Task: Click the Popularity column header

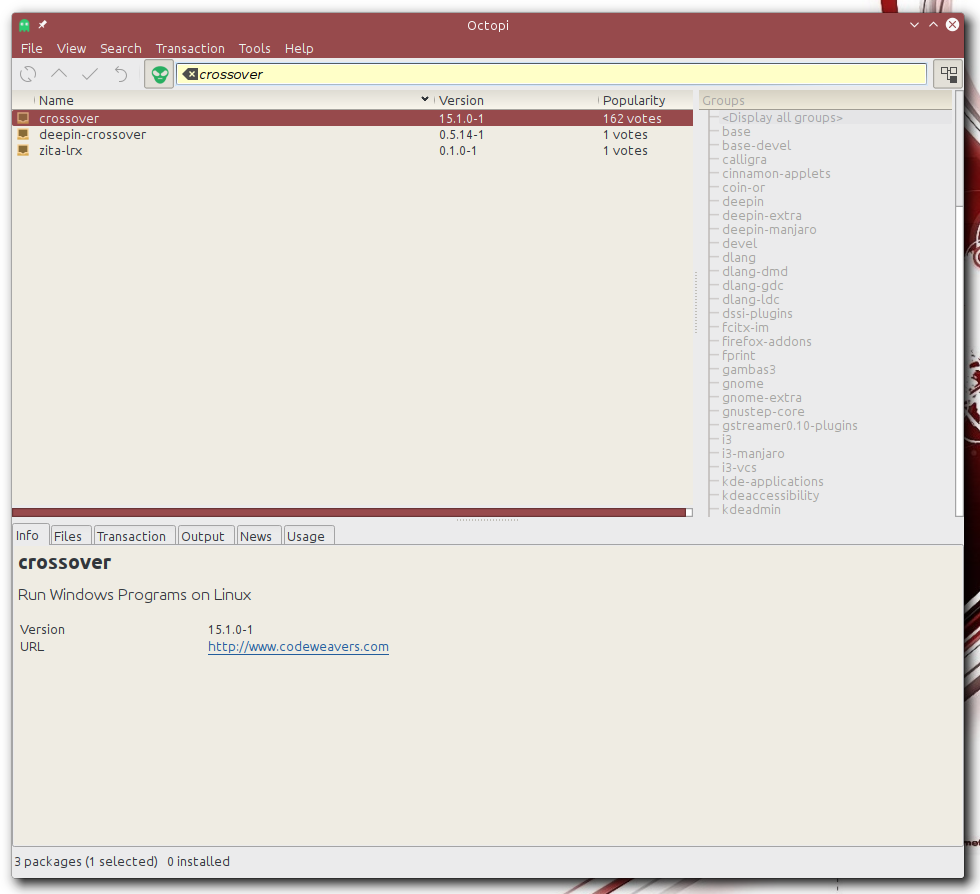Action: tap(634, 100)
